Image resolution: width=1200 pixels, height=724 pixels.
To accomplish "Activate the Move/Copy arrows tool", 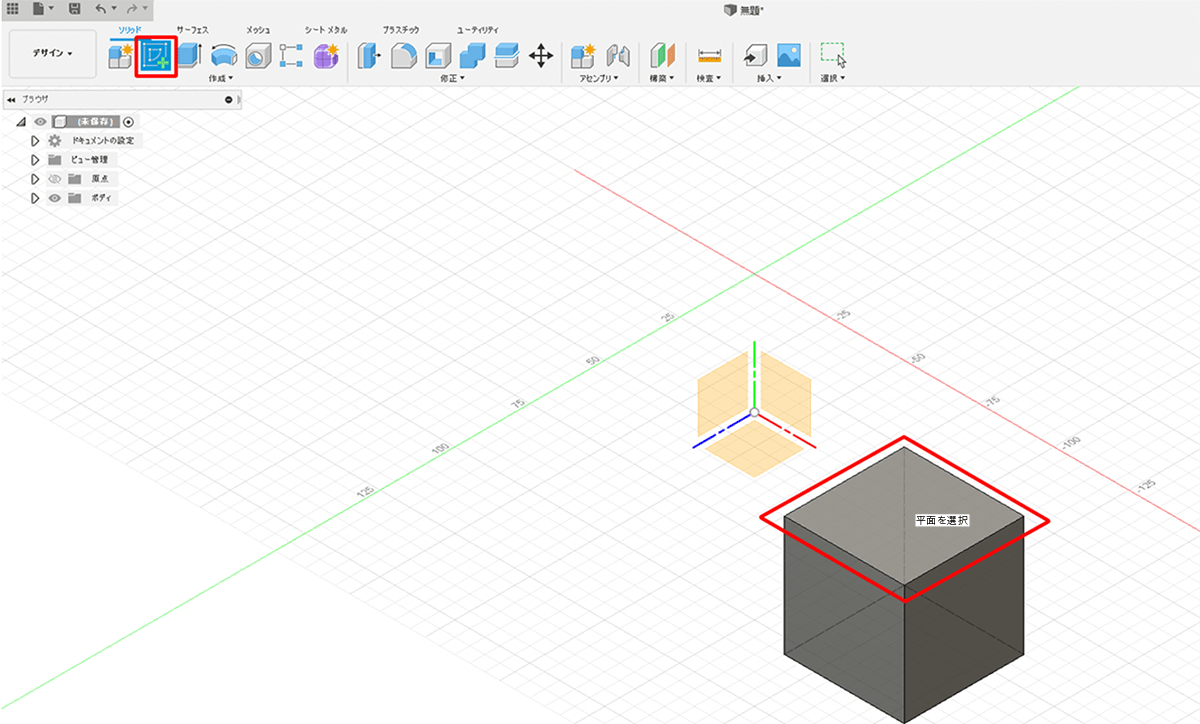I will coord(540,56).
